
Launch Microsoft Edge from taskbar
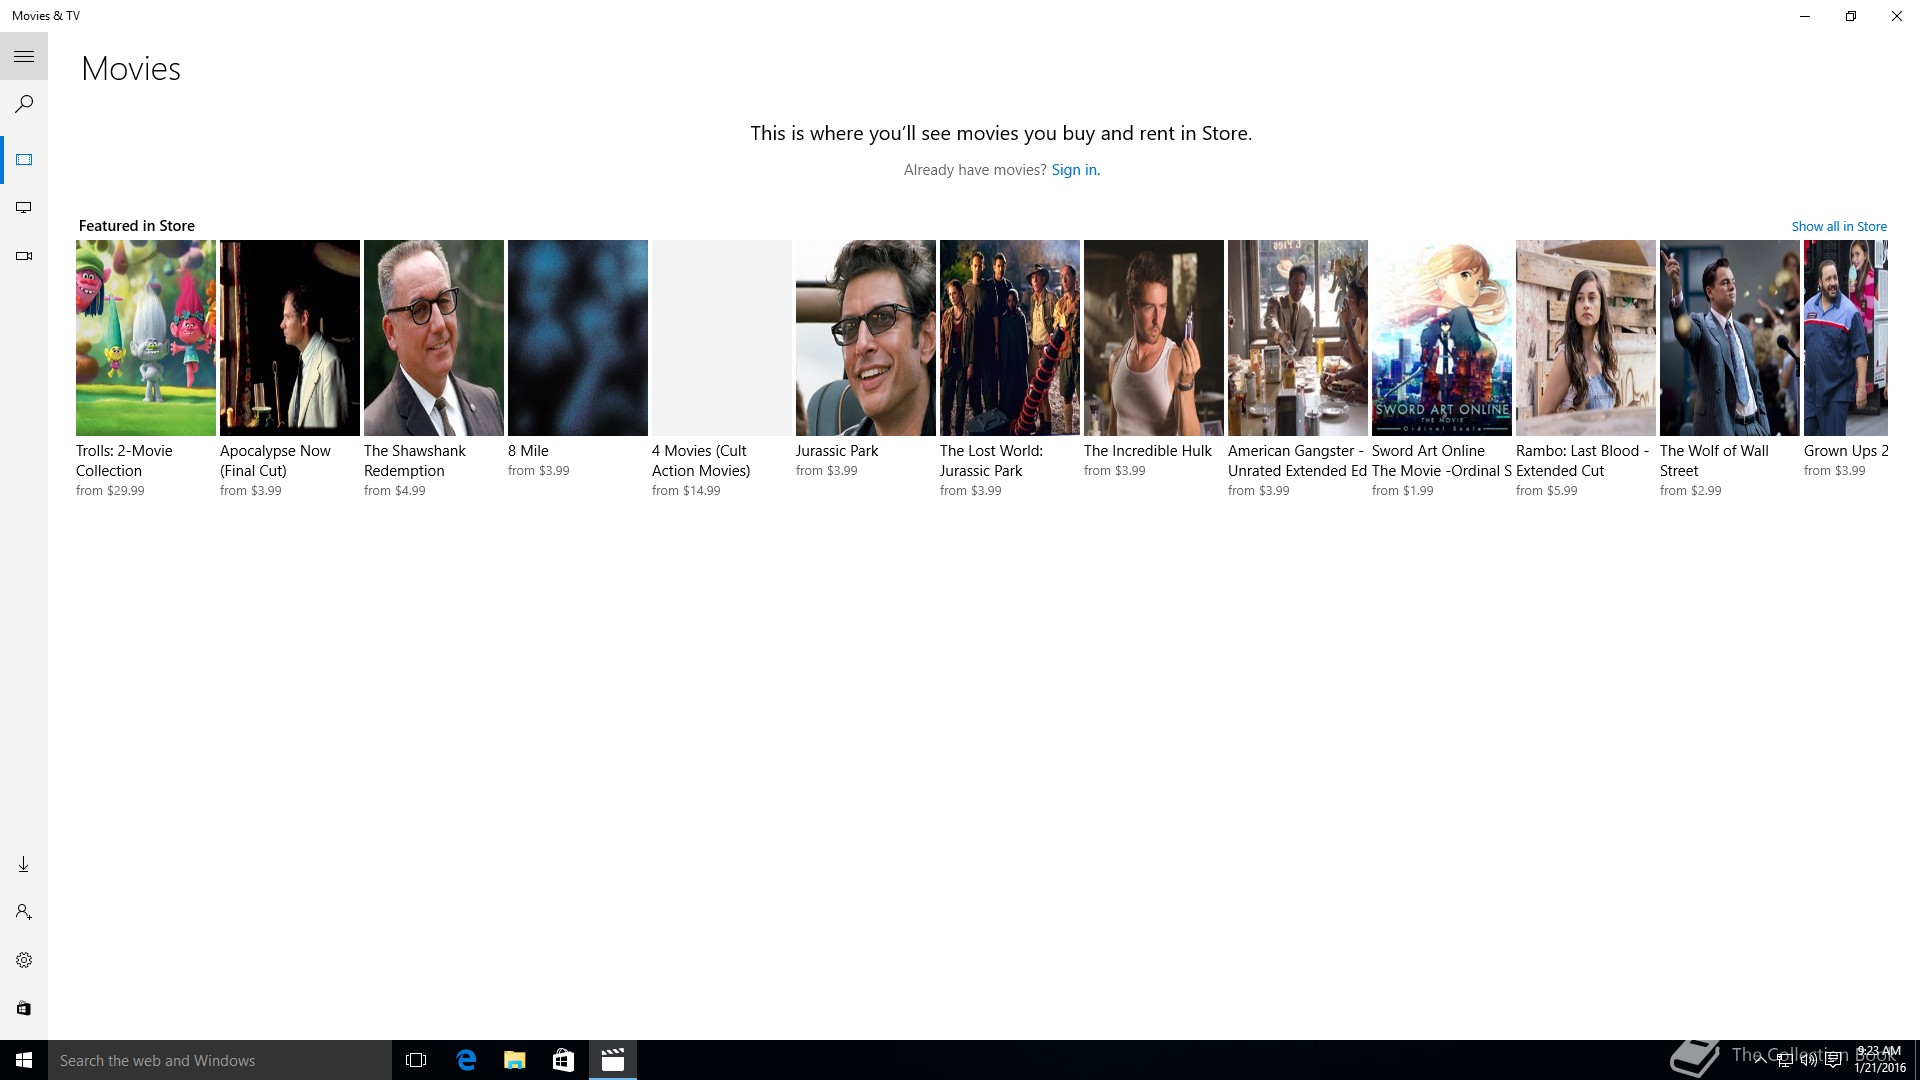coord(466,1060)
